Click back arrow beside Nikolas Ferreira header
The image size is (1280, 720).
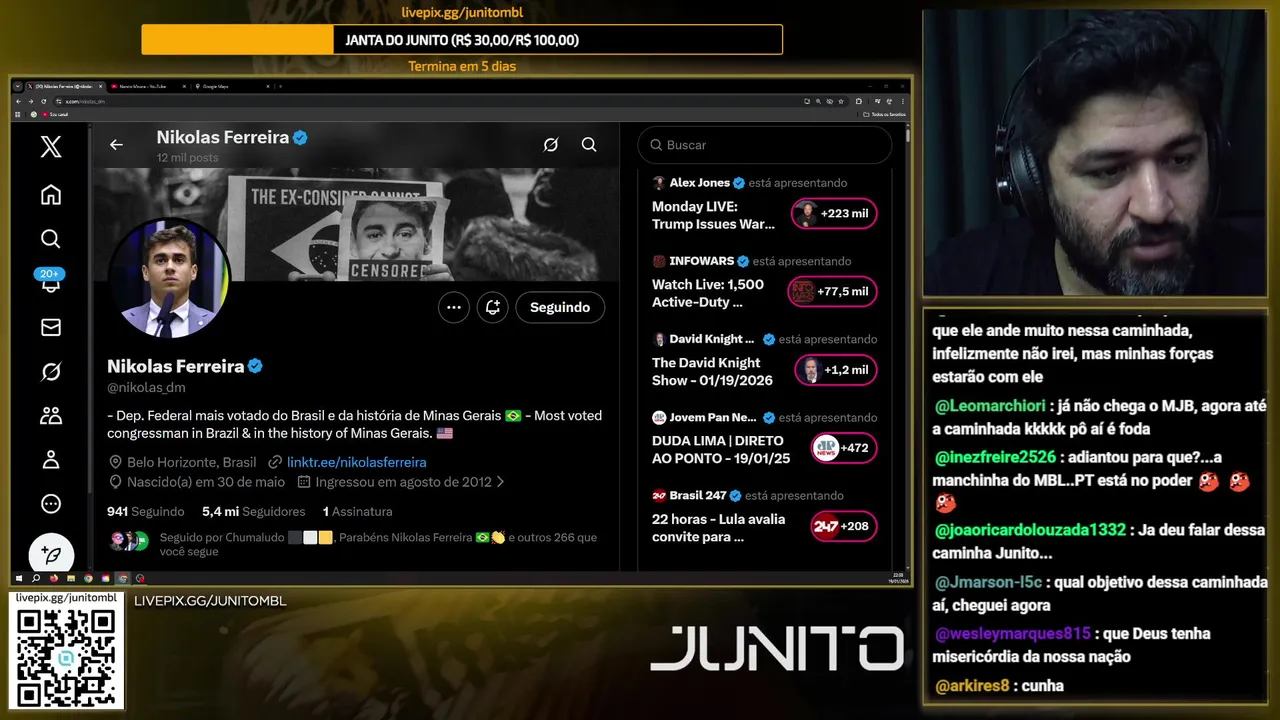116,145
